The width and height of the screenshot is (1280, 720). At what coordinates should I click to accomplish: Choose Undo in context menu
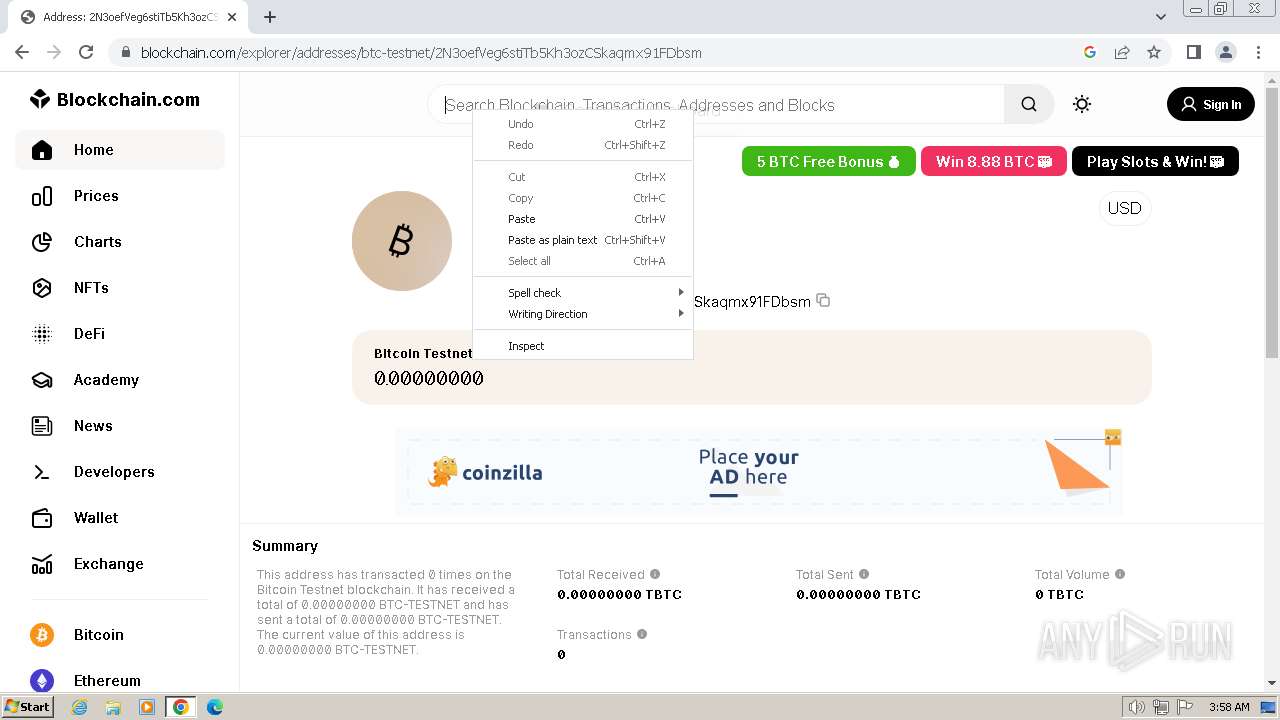click(583, 124)
